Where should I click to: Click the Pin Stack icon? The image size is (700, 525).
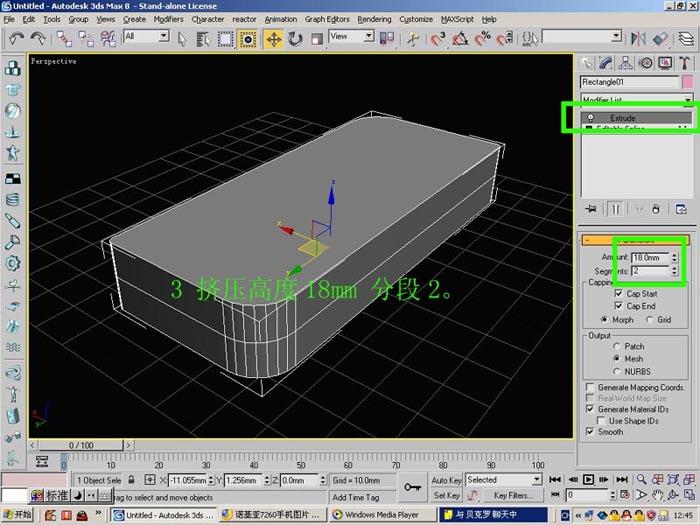point(591,209)
